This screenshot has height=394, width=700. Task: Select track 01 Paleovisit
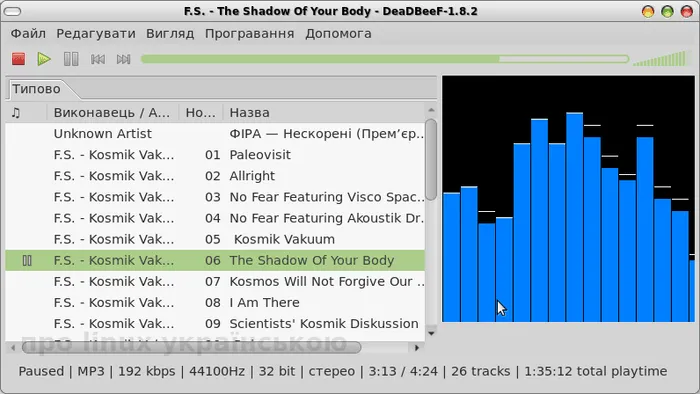pos(215,154)
